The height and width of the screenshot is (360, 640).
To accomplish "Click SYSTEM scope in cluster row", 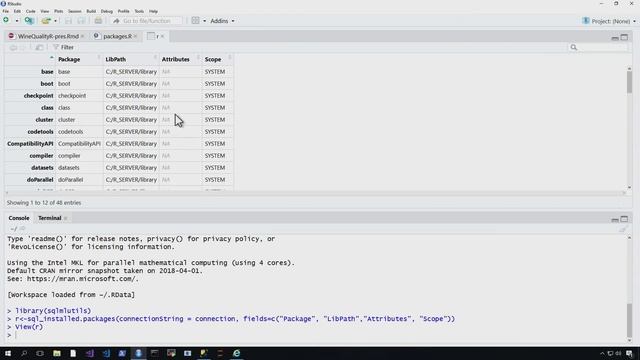I will click(215, 120).
